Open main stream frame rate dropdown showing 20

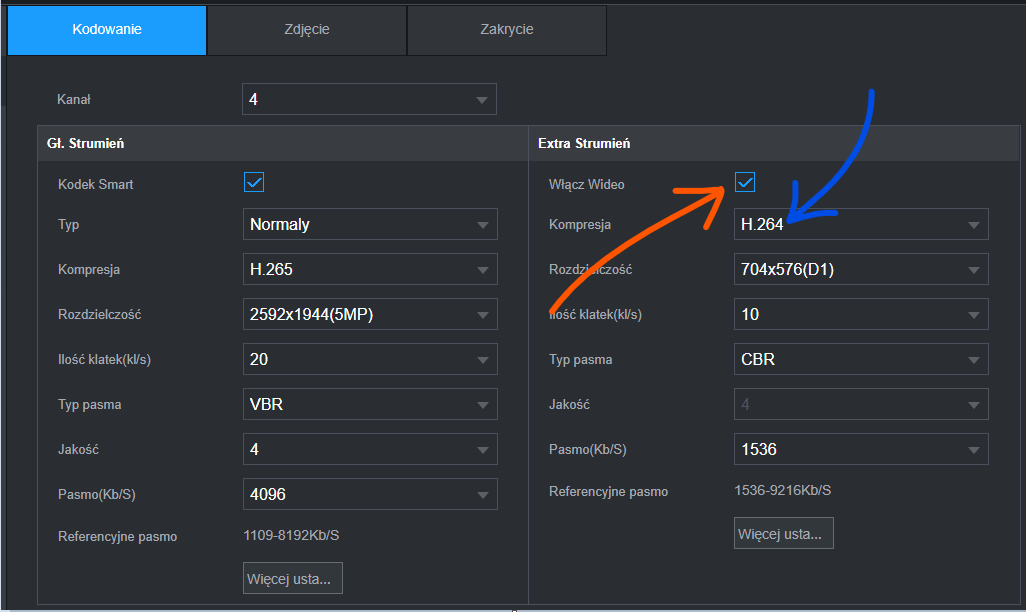tap(370, 359)
